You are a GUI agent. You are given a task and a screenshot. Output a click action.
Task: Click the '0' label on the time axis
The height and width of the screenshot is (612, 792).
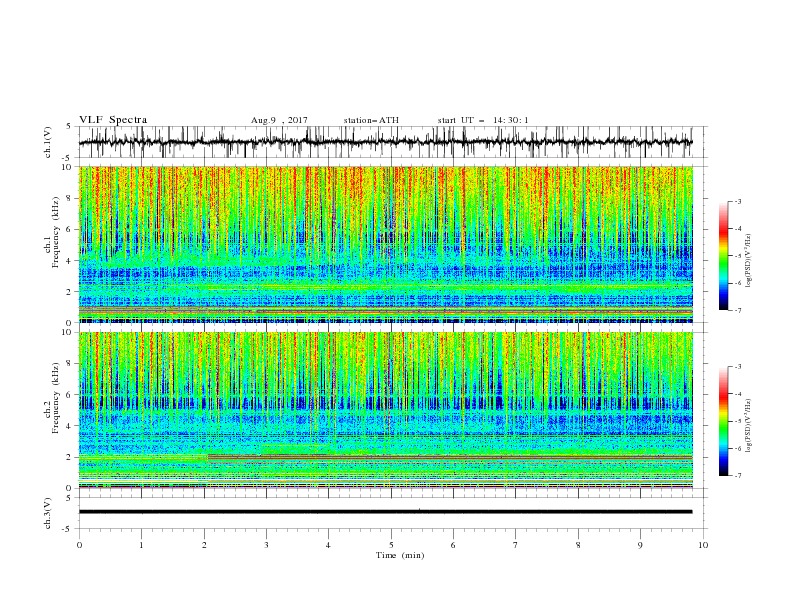click(x=79, y=545)
